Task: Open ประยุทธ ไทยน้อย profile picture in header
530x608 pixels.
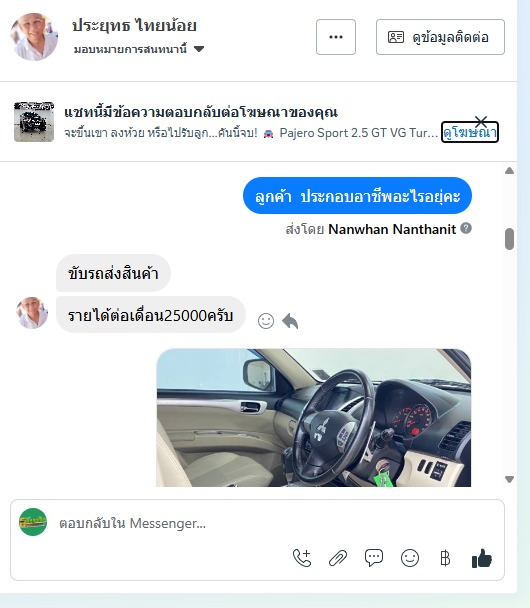Action: point(34,37)
